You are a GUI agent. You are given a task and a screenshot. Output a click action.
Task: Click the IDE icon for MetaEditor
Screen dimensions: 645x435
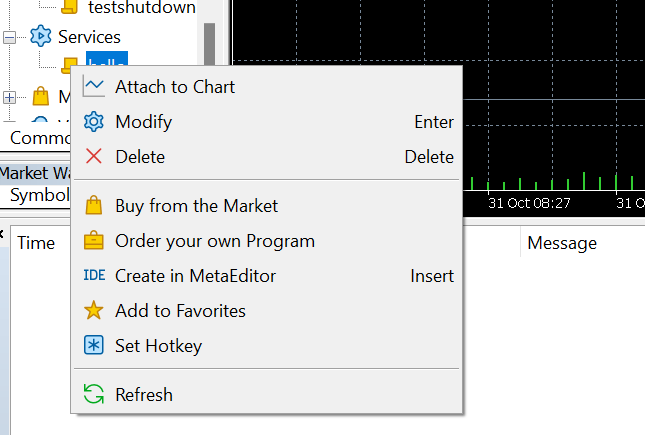pos(94,275)
